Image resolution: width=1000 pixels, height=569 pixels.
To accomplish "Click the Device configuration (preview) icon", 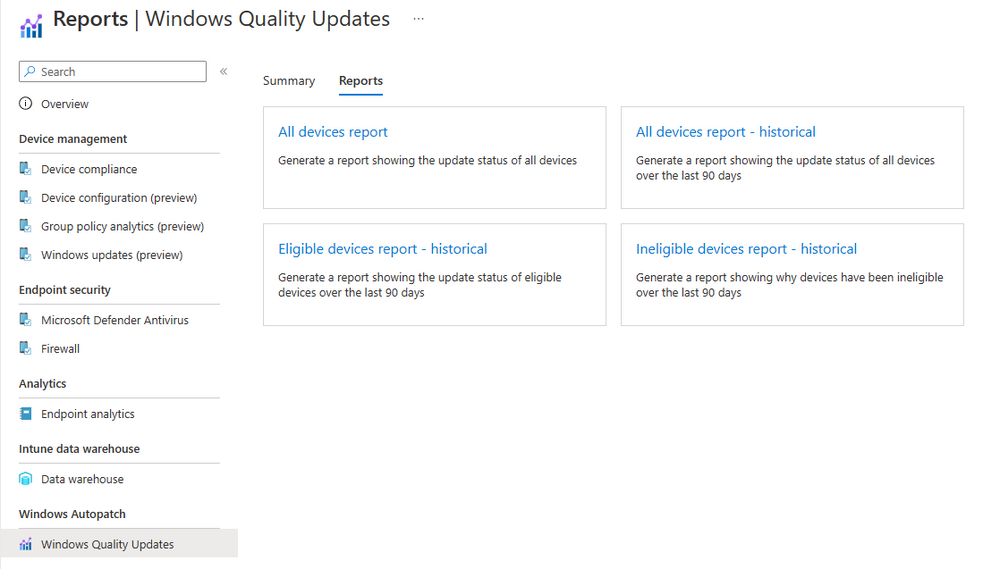I will (x=26, y=197).
